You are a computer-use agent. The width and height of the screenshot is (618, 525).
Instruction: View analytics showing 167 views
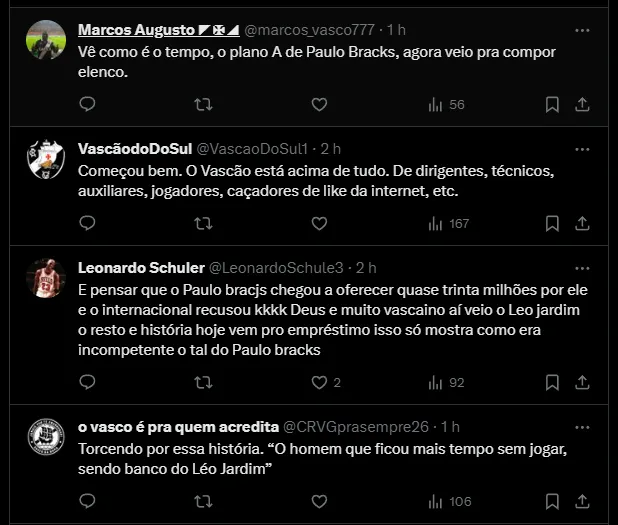[448, 223]
